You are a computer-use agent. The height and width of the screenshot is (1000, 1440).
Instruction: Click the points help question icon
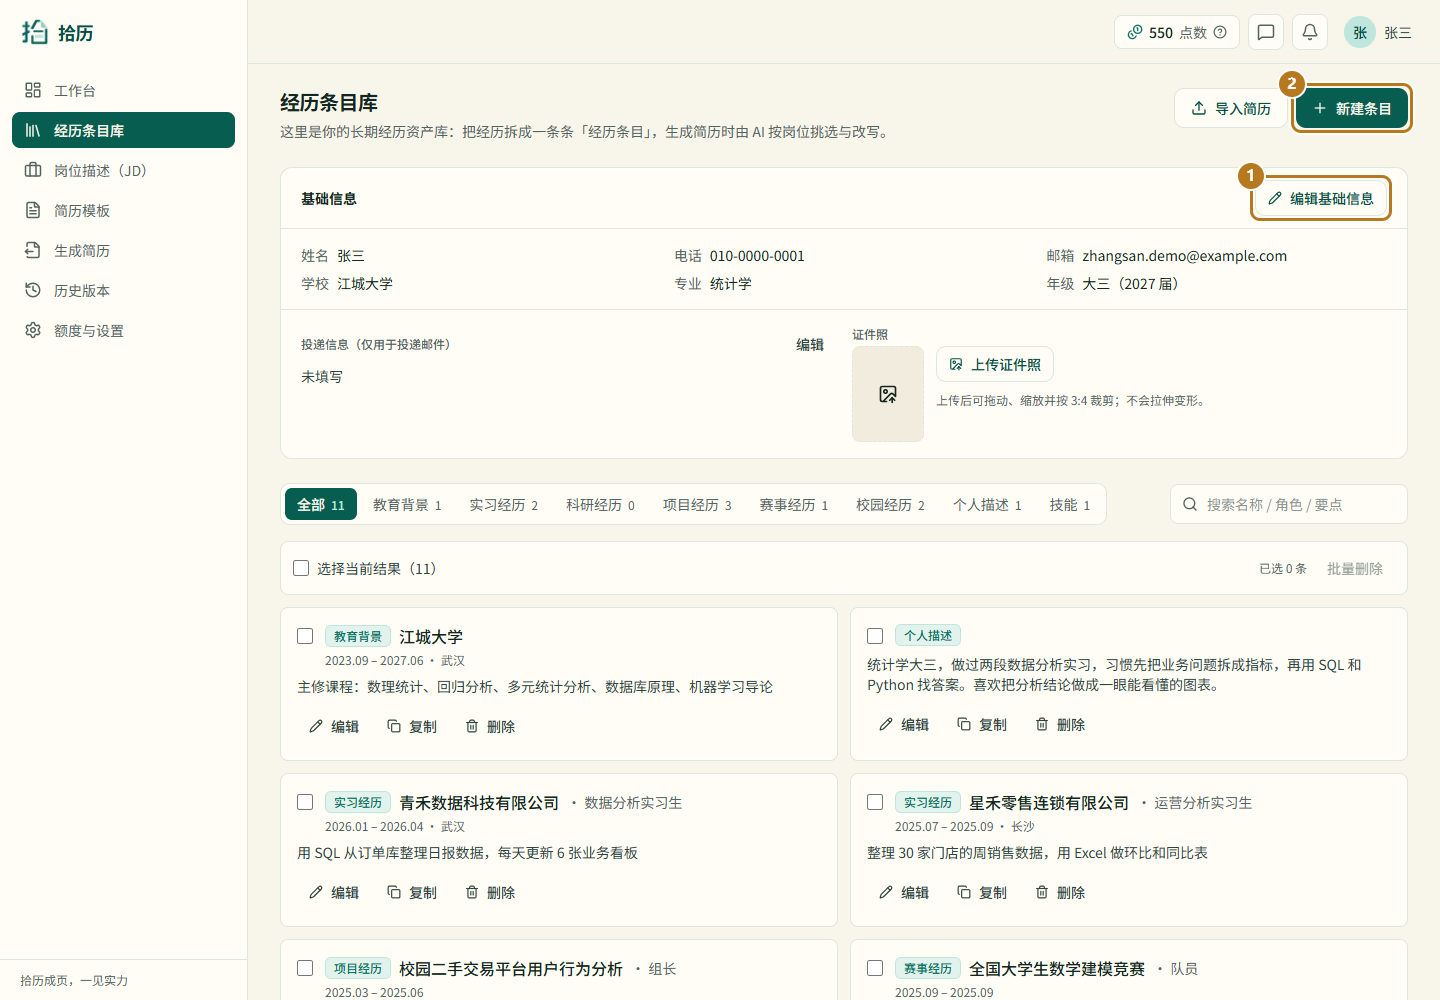point(1220,32)
